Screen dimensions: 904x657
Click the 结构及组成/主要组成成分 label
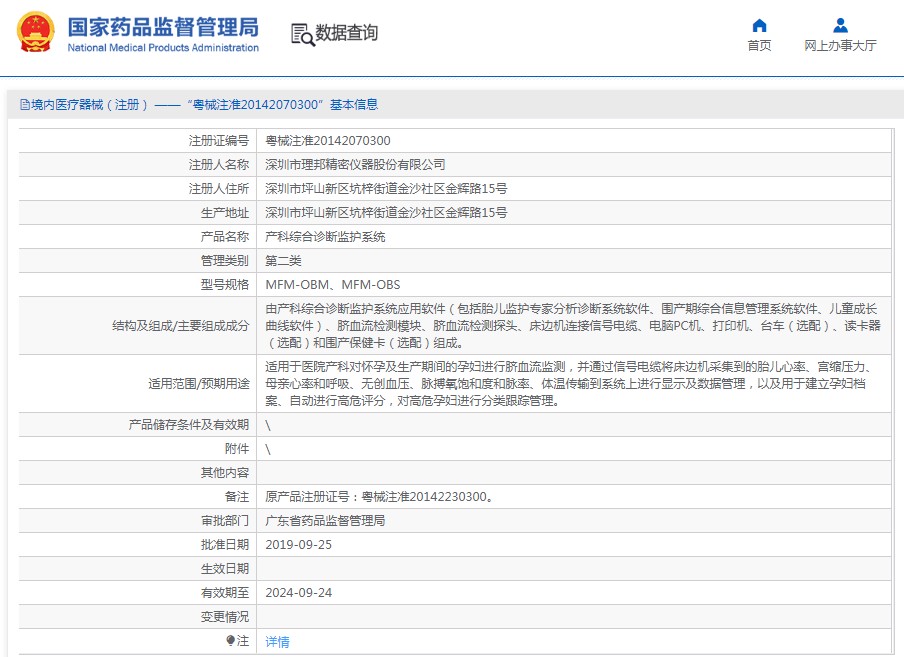(x=180, y=326)
